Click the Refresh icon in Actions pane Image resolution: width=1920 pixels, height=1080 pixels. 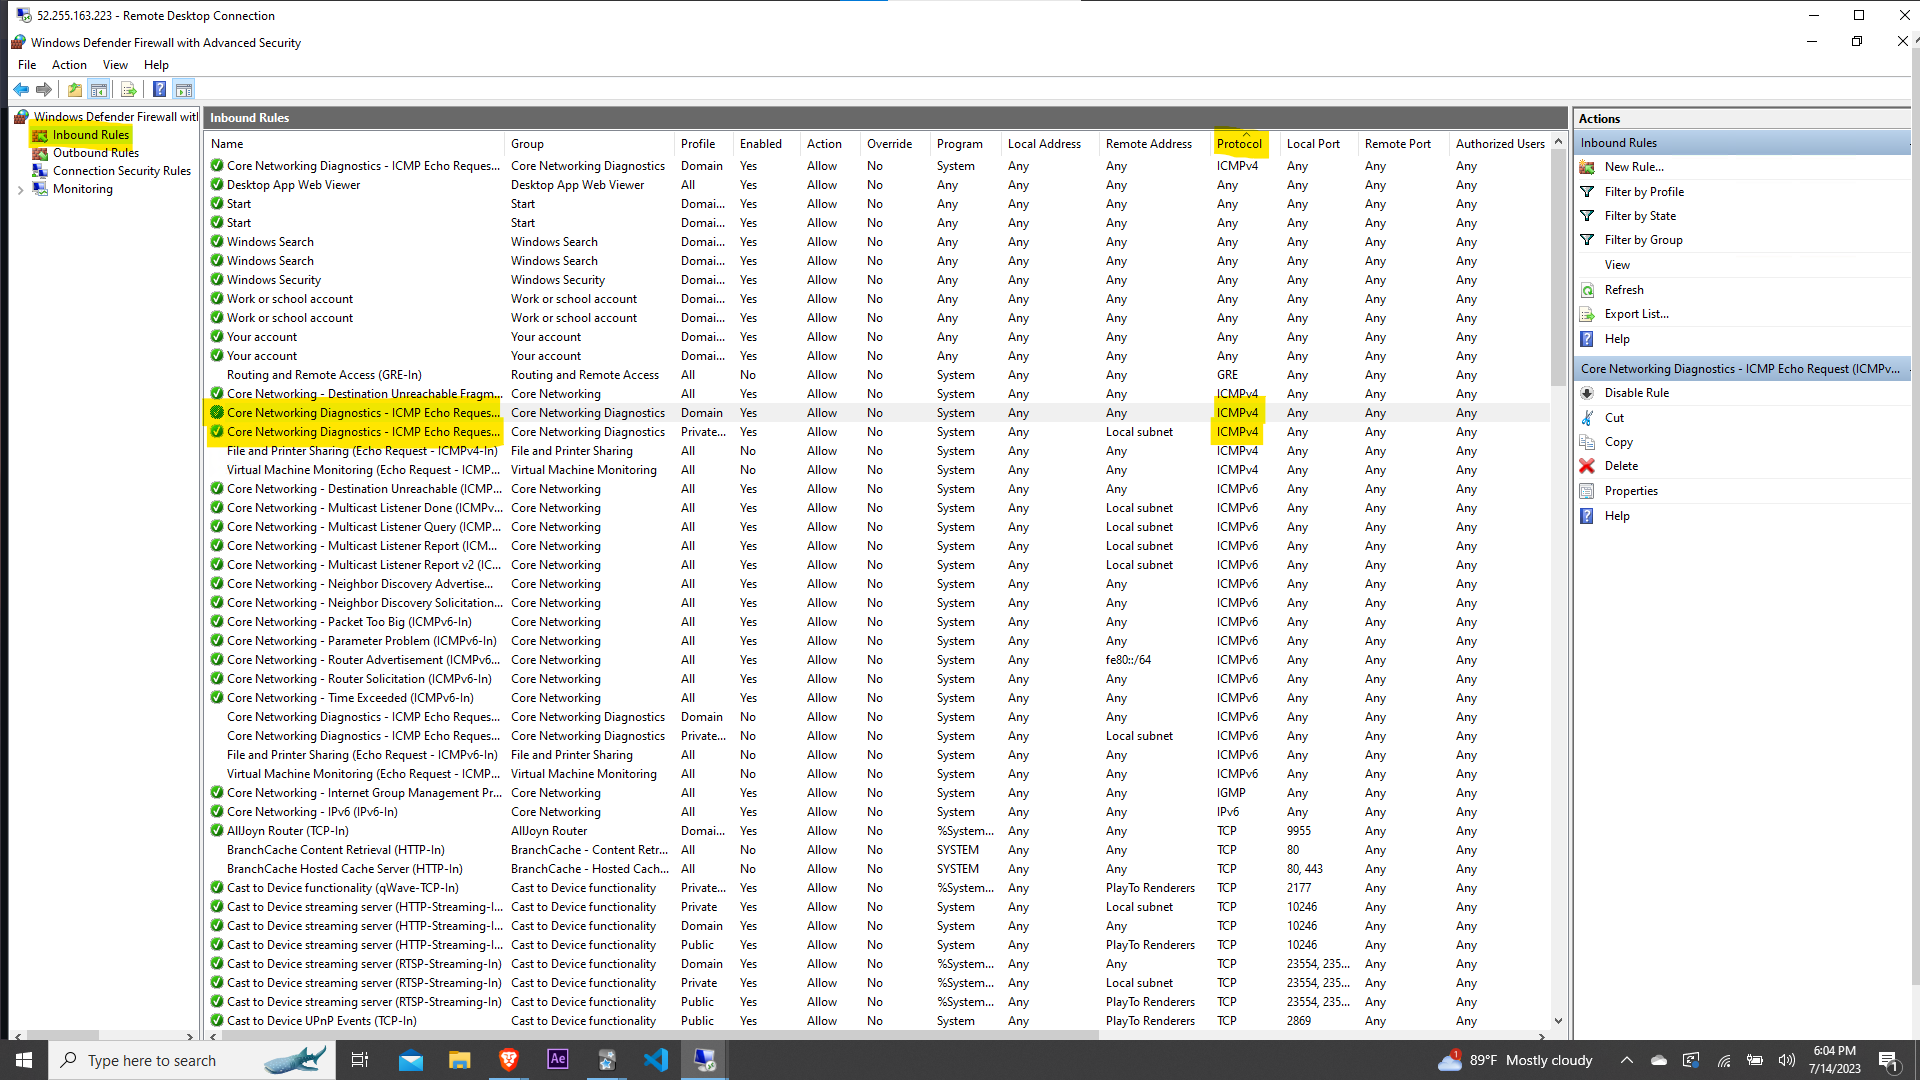tap(1587, 290)
